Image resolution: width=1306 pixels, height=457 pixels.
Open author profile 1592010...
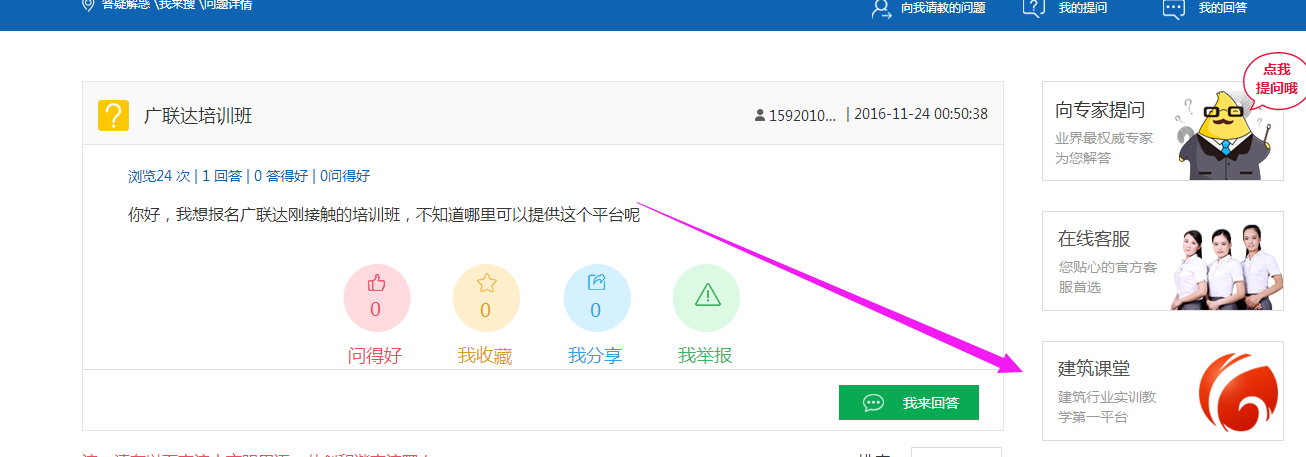802,115
